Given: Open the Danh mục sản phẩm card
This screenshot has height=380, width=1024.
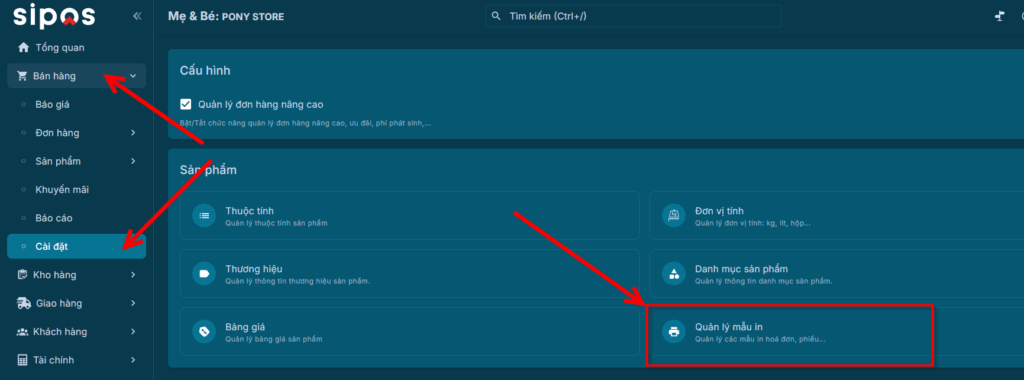Looking at the screenshot, I should coord(837,274).
